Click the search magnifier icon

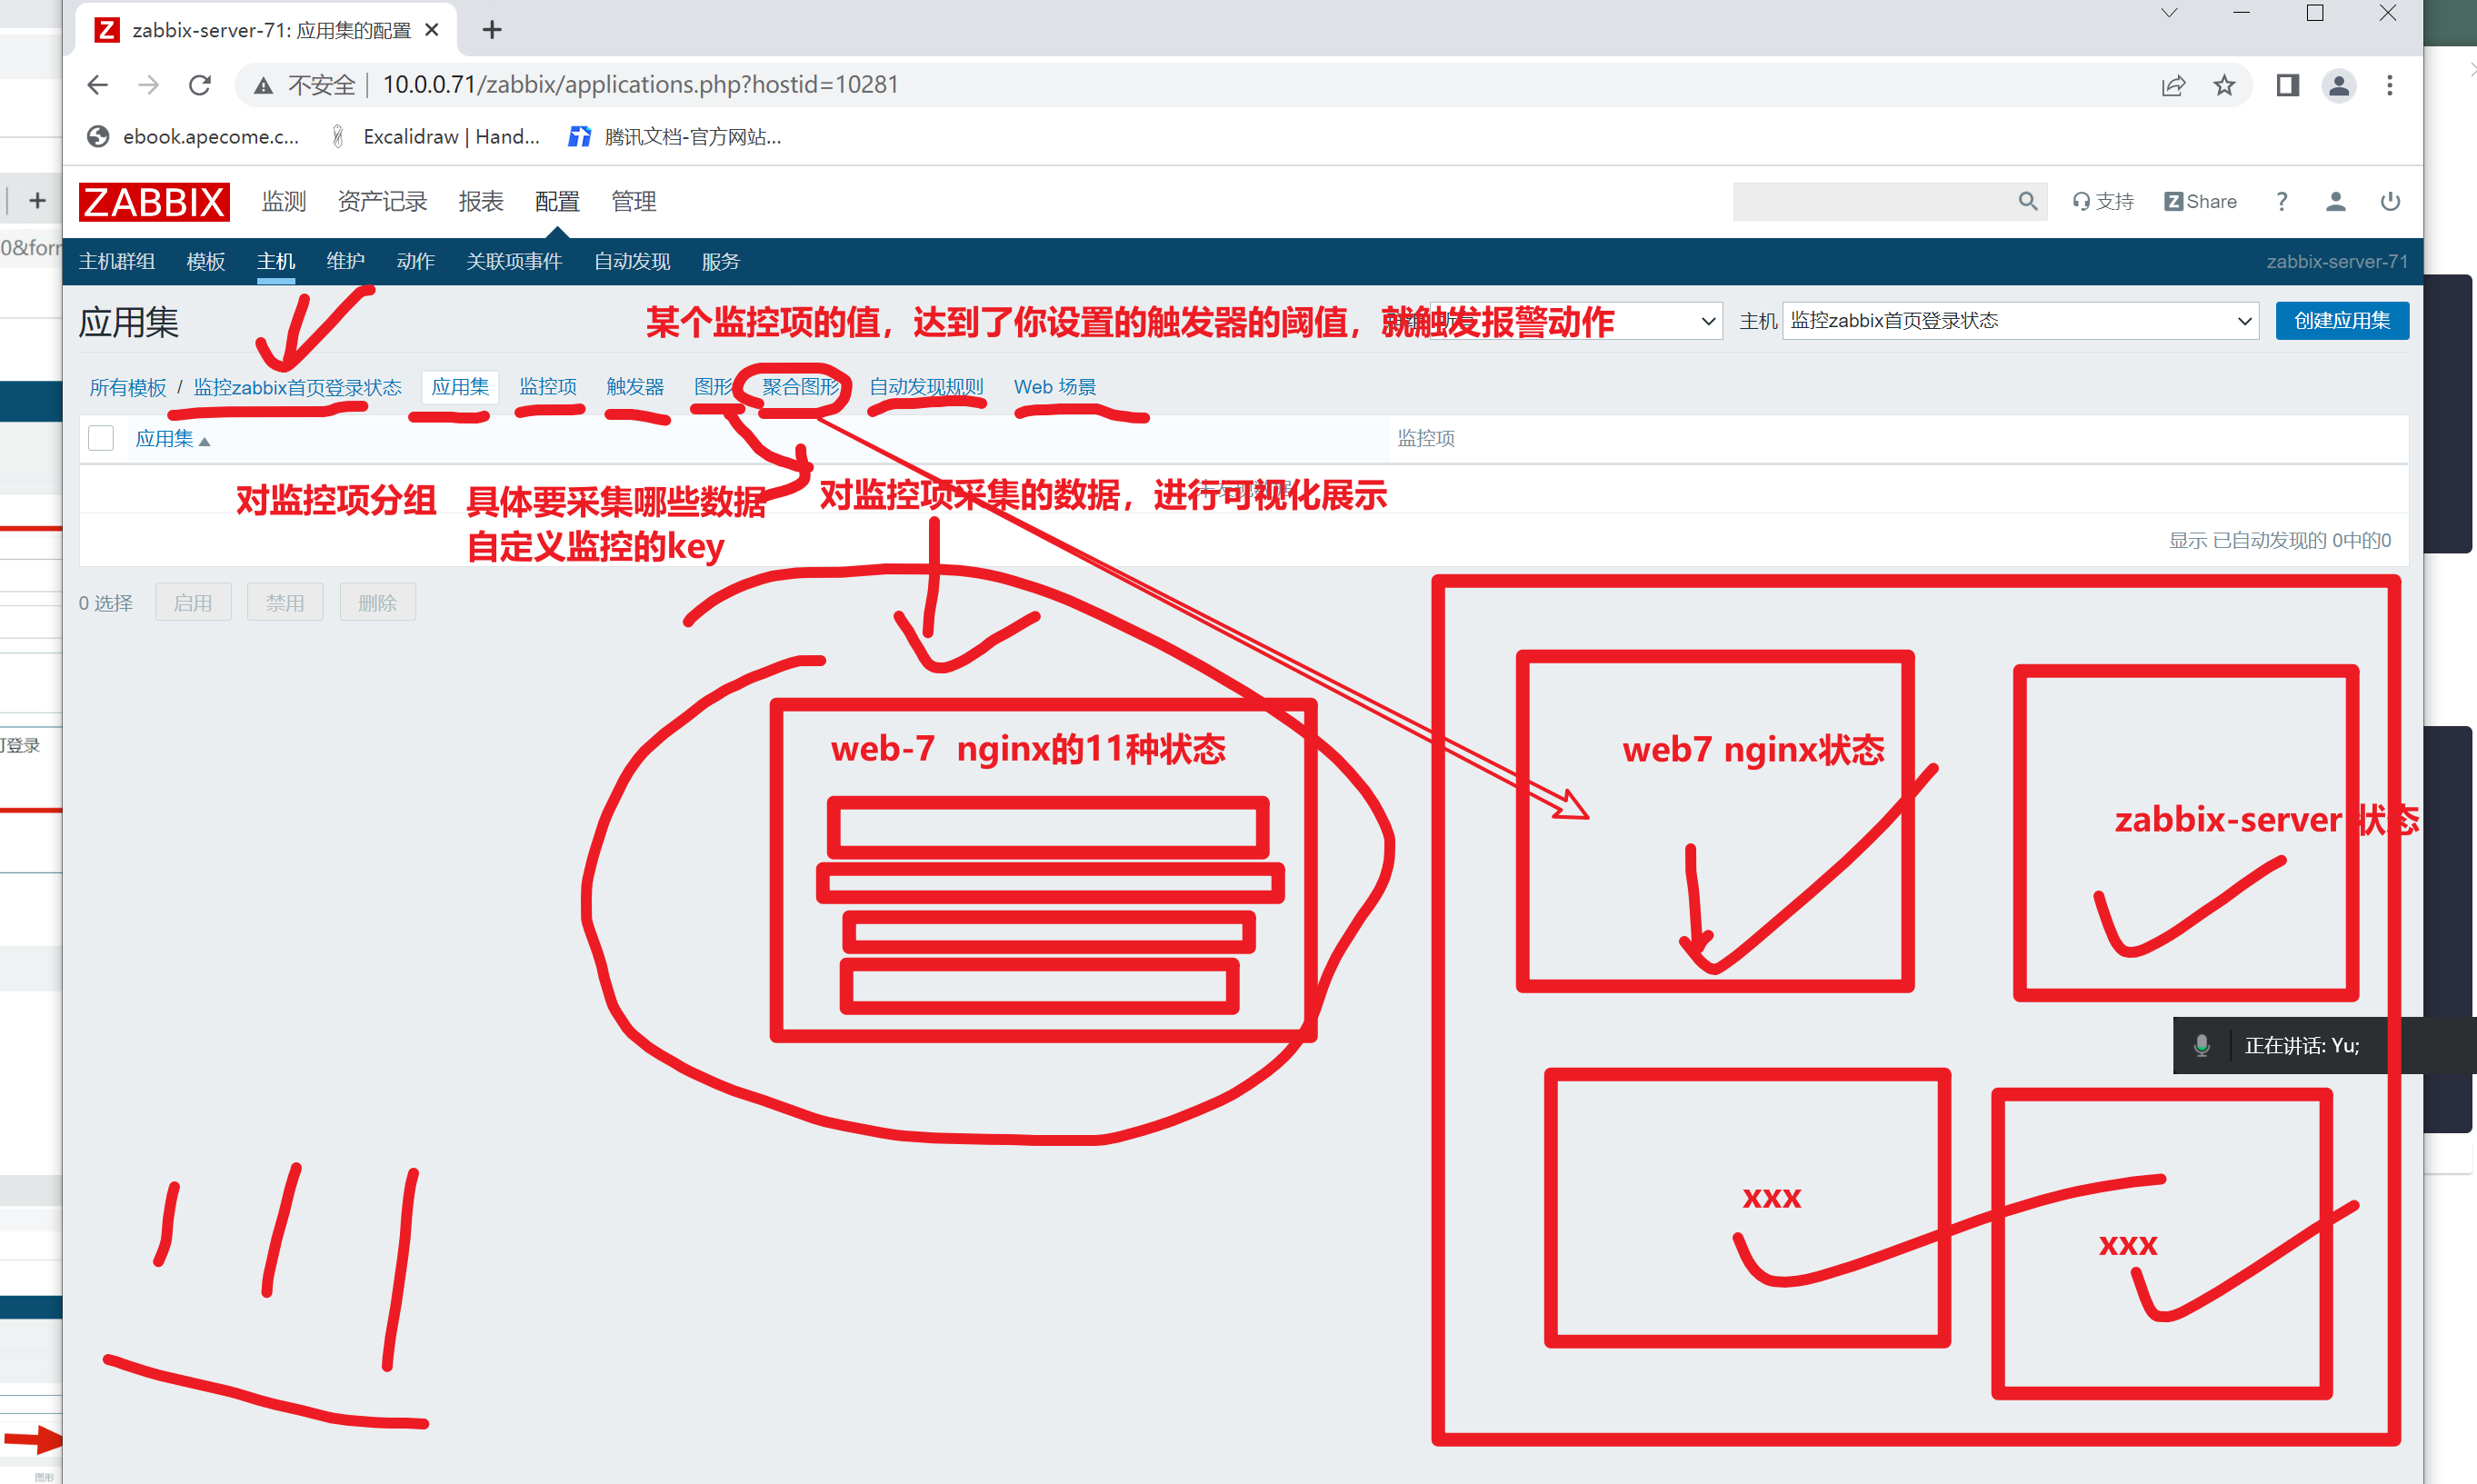click(x=2027, y=202)
